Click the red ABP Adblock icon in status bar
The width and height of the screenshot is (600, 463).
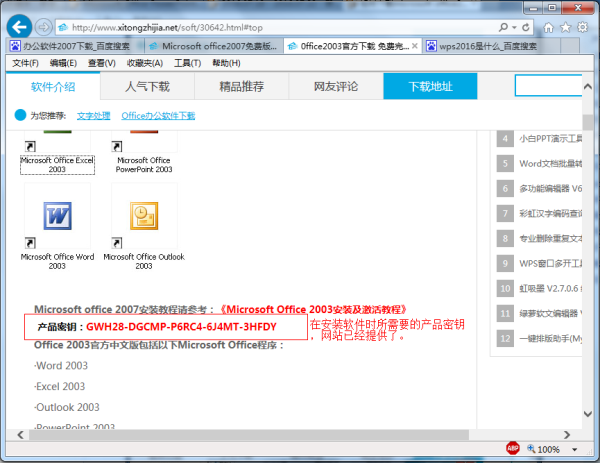[x=512, y=448]
